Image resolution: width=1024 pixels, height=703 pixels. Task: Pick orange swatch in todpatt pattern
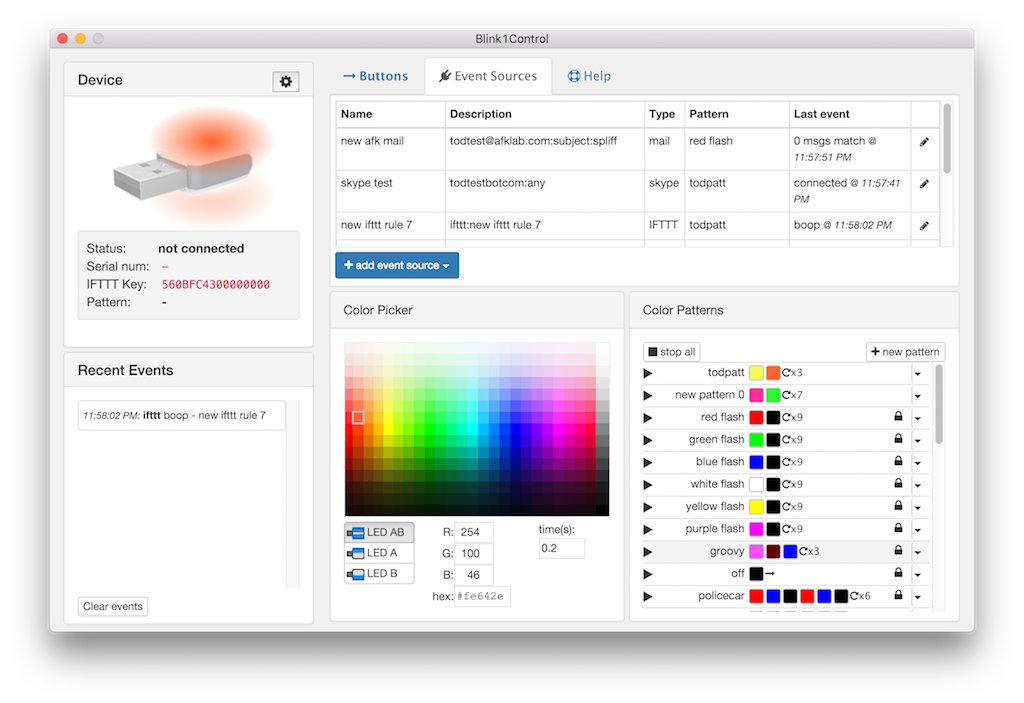click(773, 373)
